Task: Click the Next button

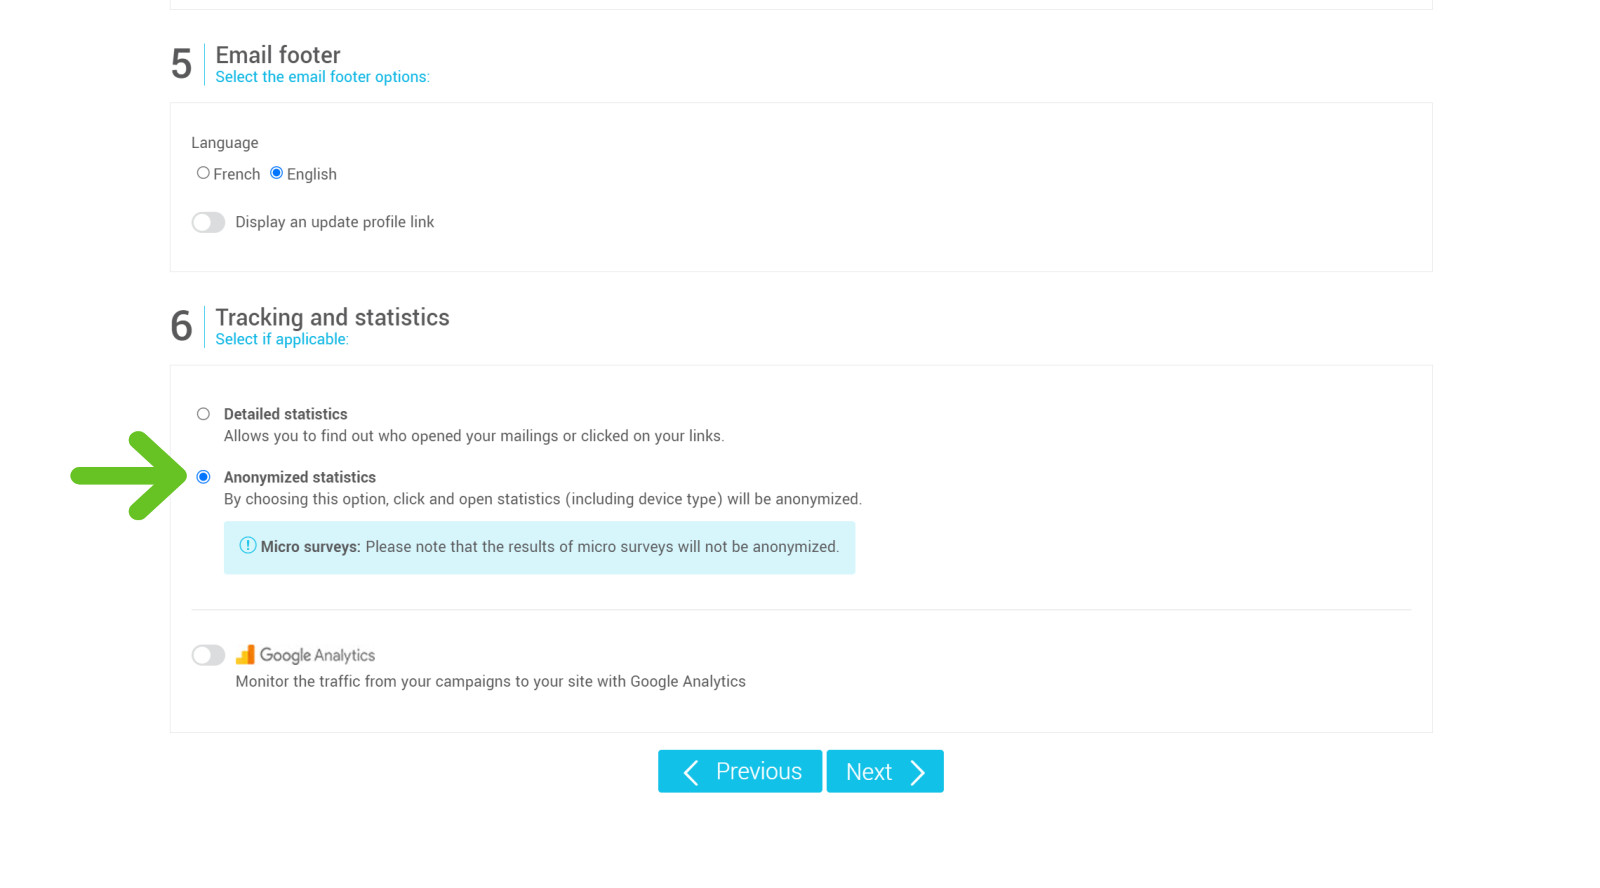Action: pos(884,771)
